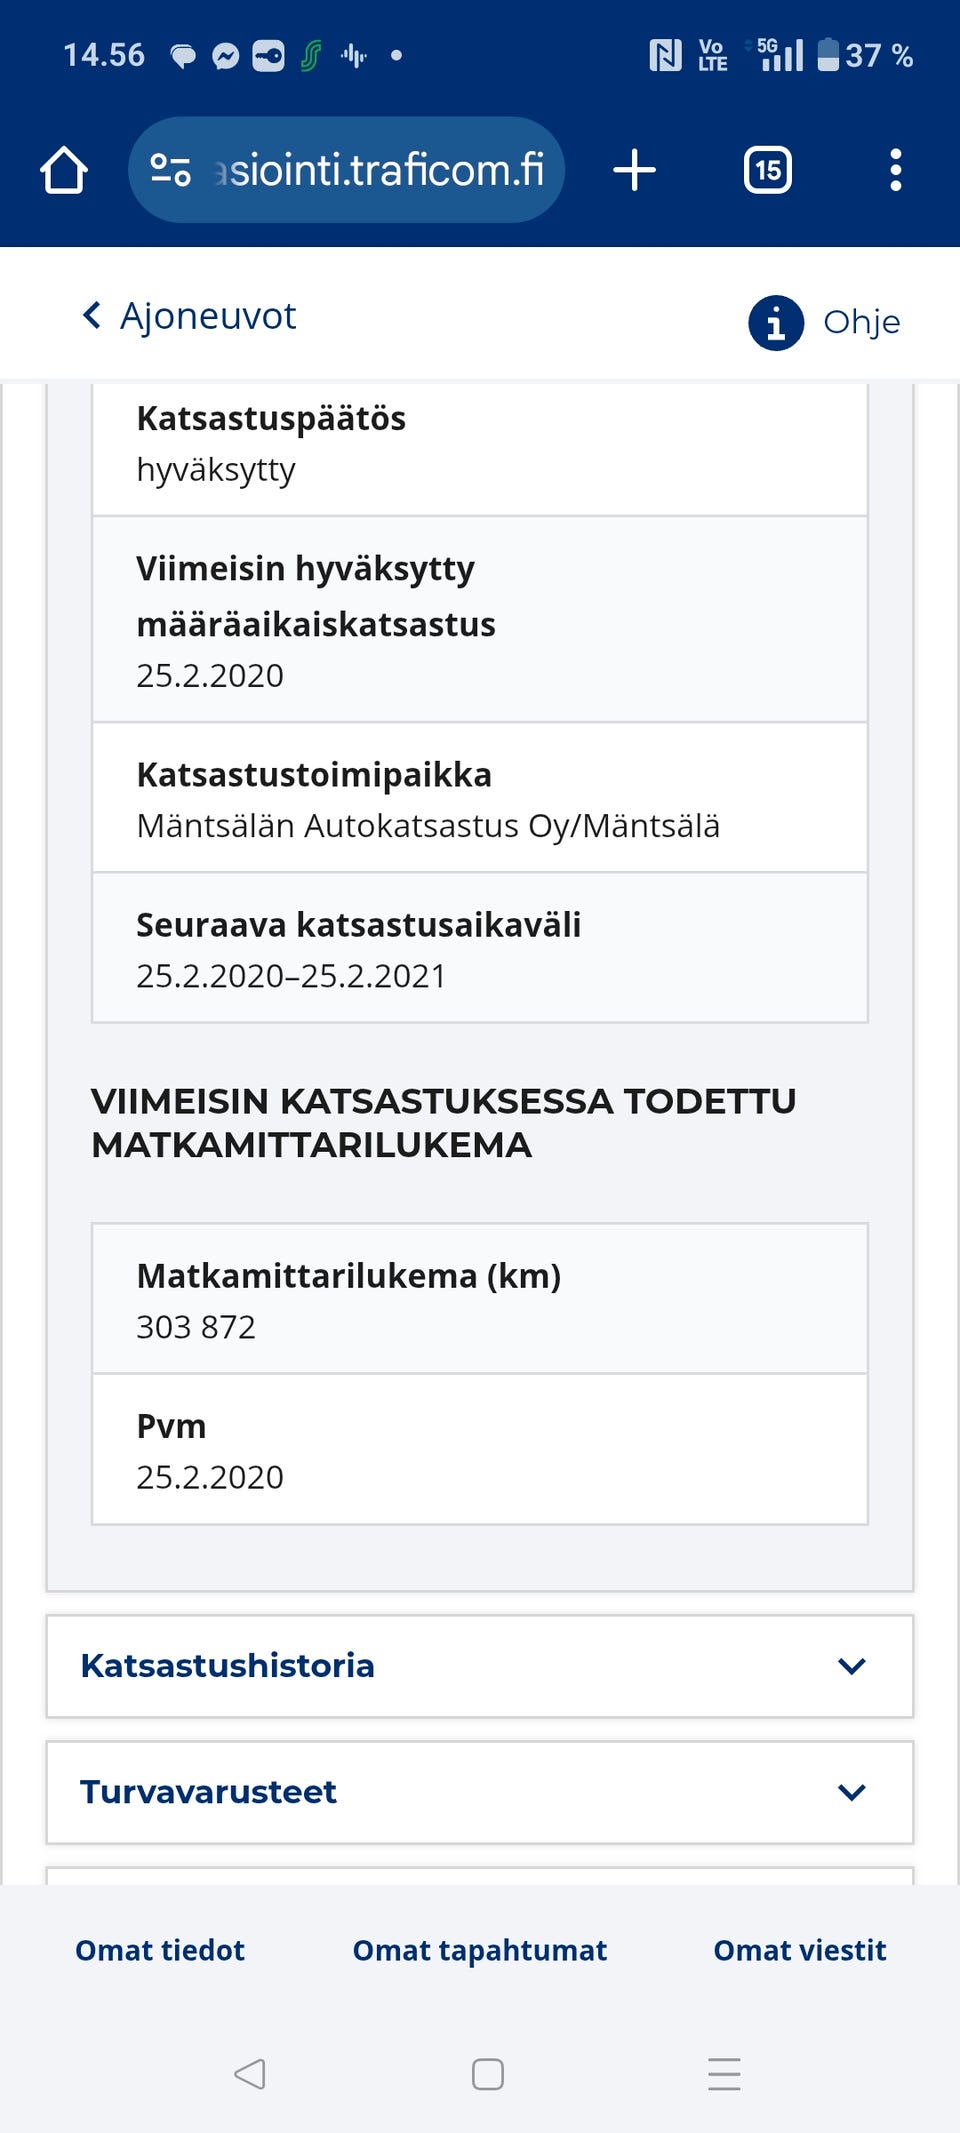The width and height of the screenshot is (960, 2133).
Task: Expand the Turvavarusteet section
Action: (479, 1792)
